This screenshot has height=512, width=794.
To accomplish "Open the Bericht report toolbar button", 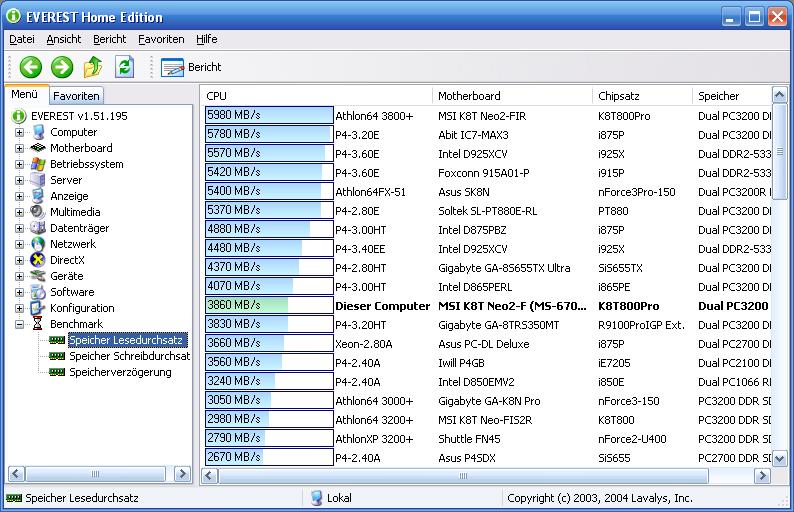I will (x=191, y=67).
